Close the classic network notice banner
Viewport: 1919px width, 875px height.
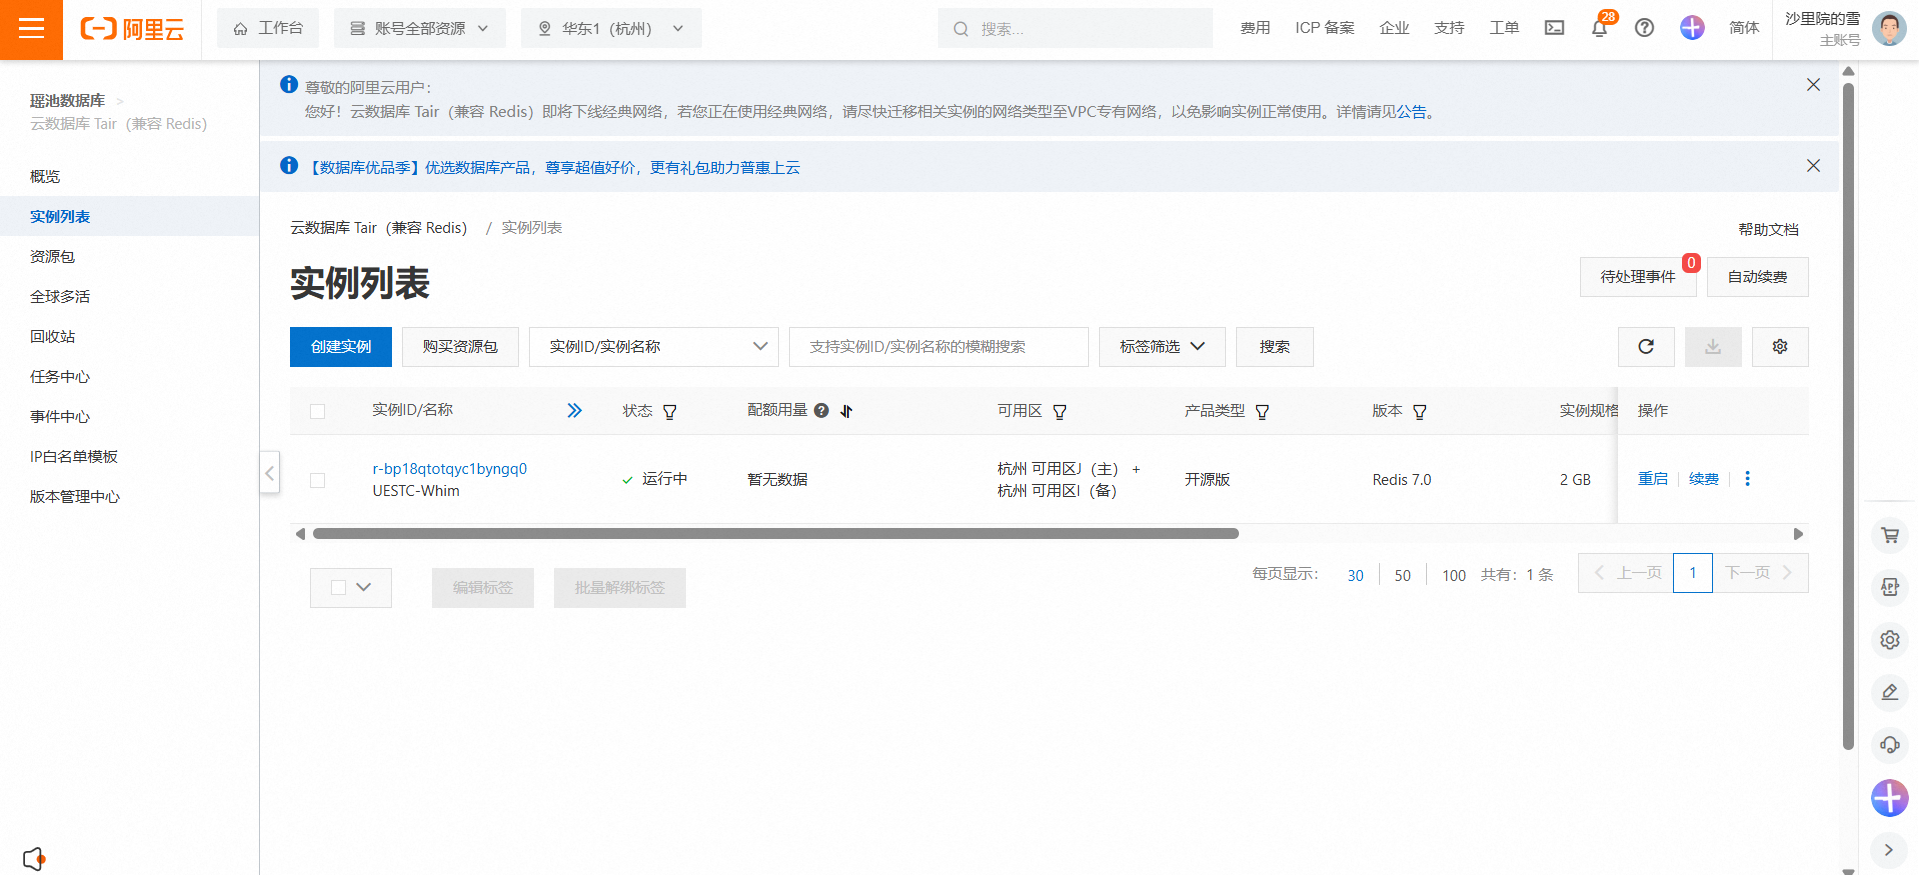coord(1813,85)
